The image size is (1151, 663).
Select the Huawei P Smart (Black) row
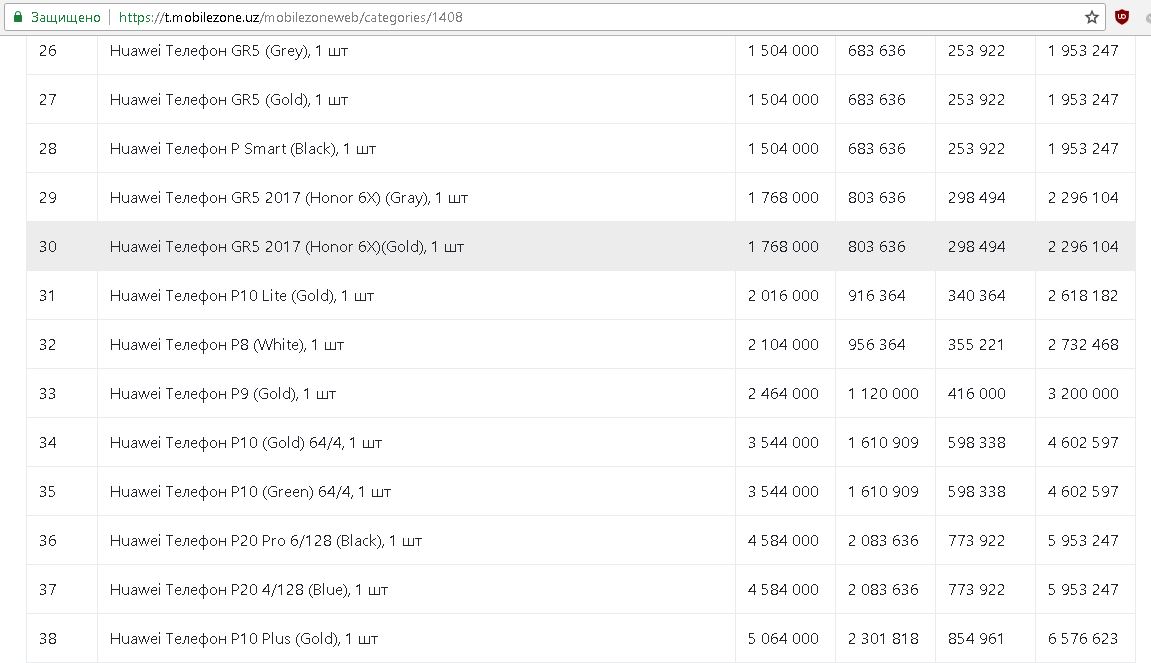tap(243, 148)
